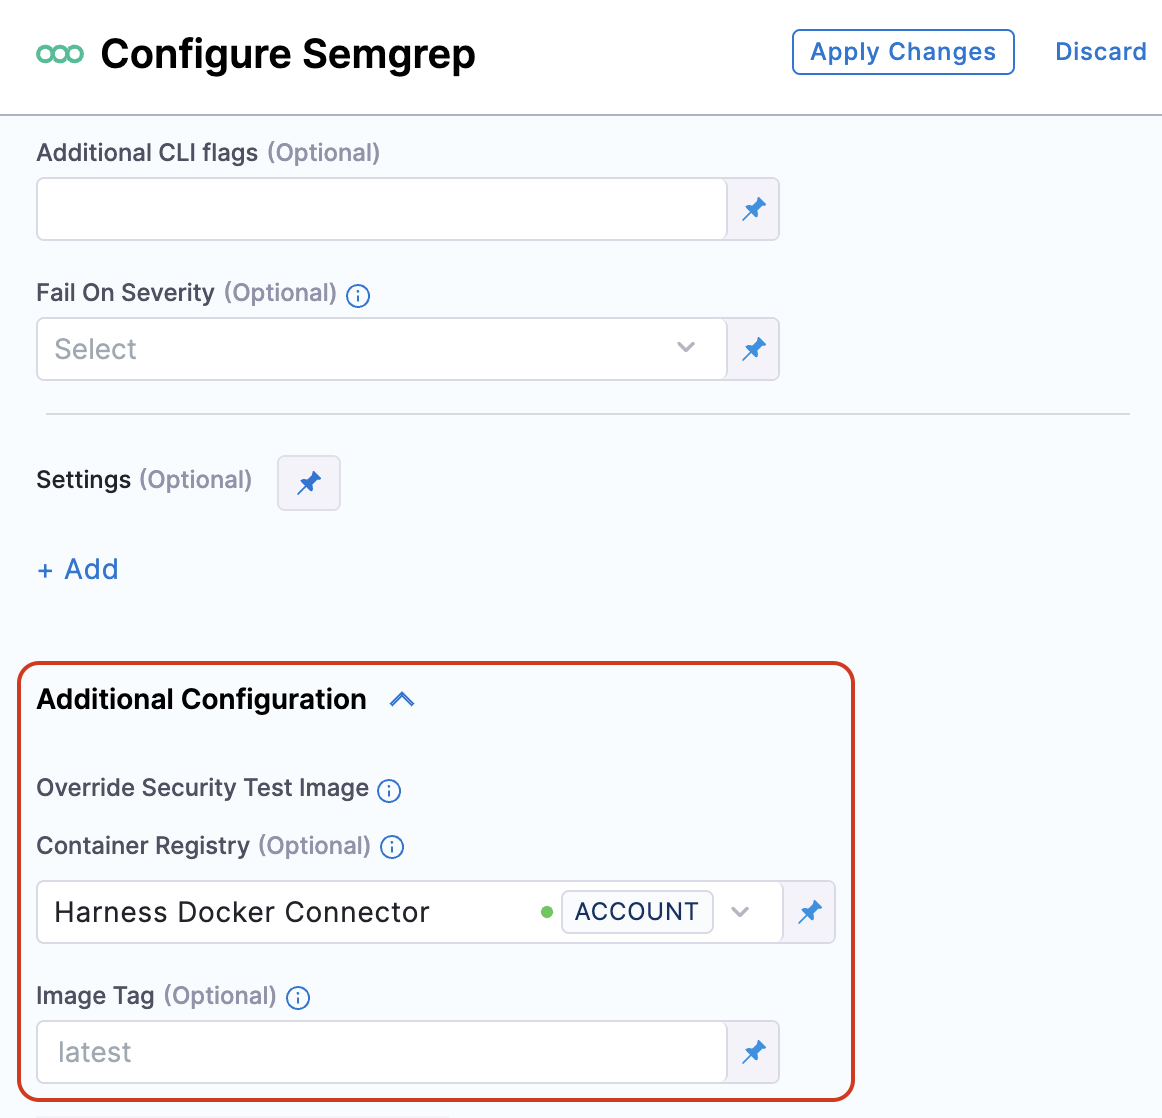
Task: Click + Add under Settings
Action: coord(78,570)
